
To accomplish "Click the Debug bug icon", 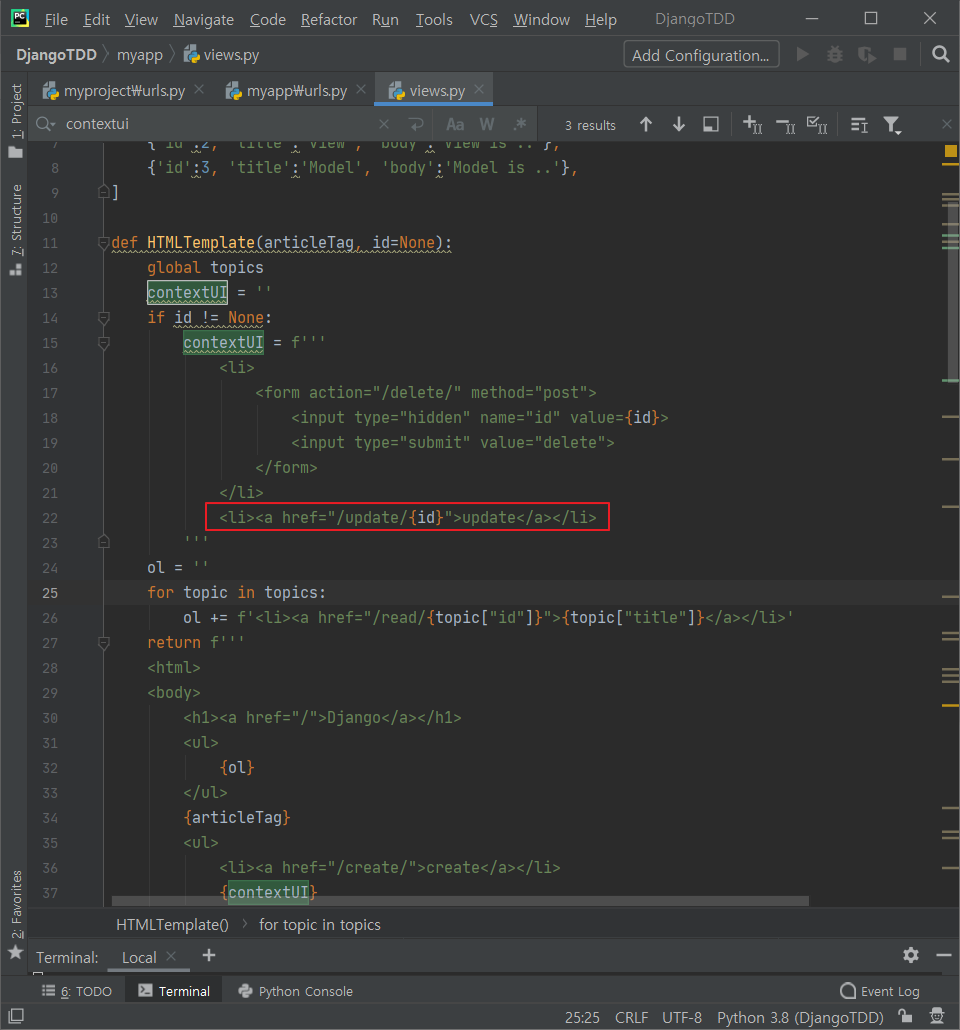I will (834, 55).
